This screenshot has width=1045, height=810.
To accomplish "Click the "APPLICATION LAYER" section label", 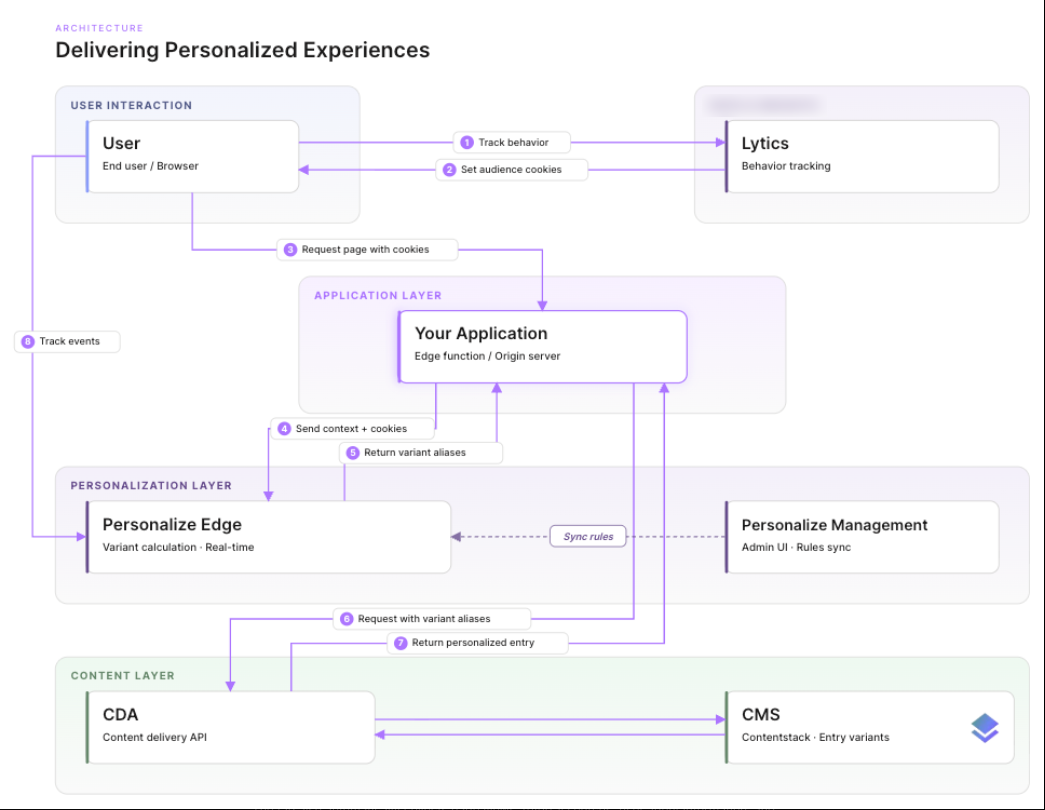I will click(378, 295).
